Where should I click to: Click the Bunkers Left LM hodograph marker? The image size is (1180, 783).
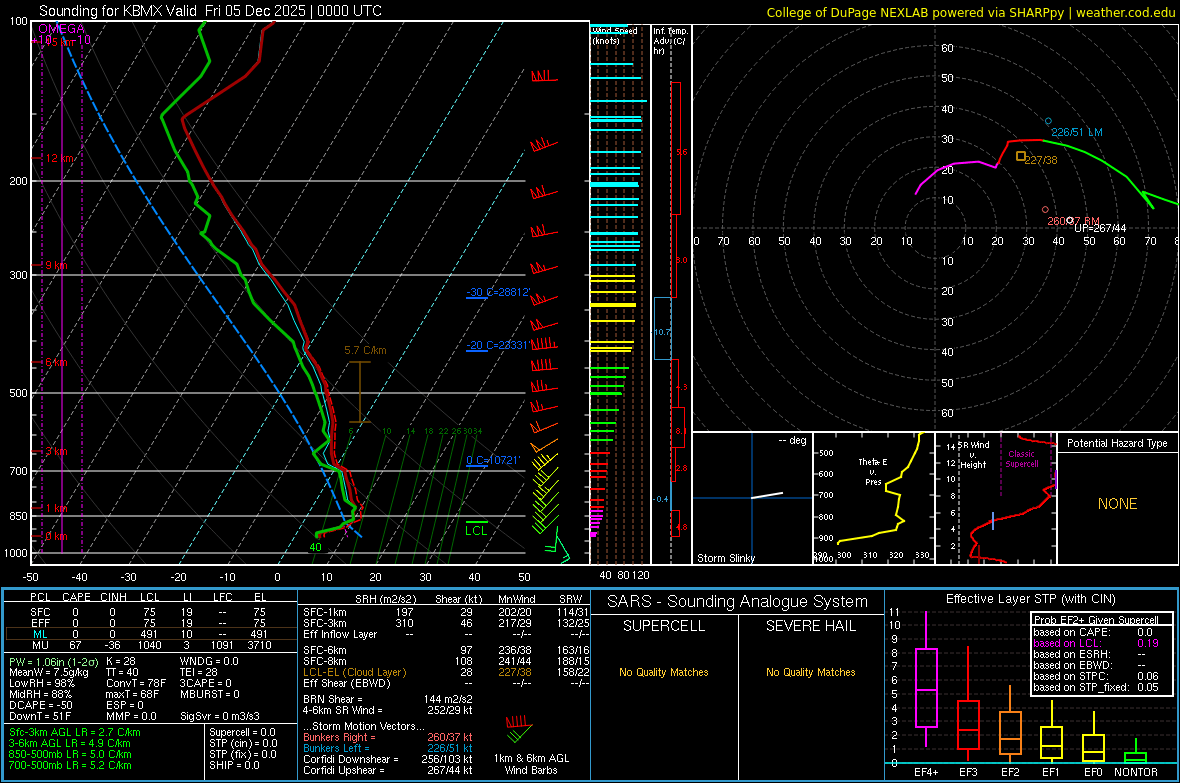pos(1048,121)
